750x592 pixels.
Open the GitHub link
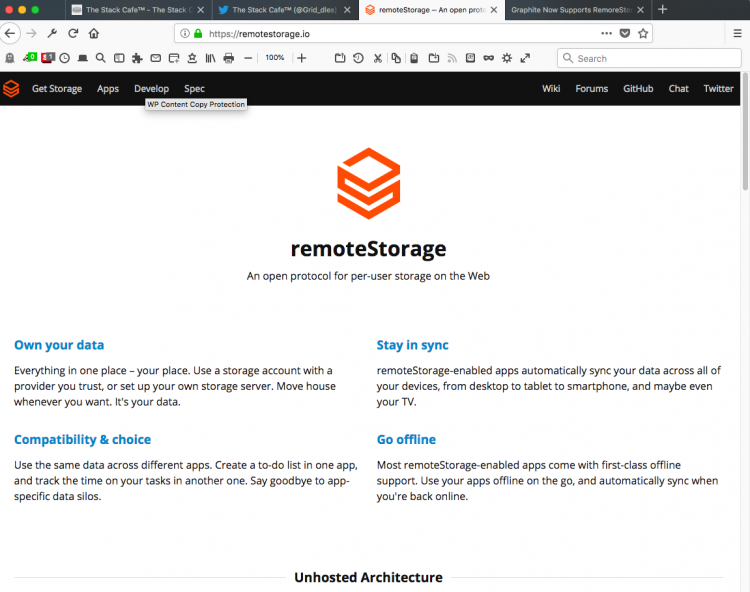click(638, 88)
